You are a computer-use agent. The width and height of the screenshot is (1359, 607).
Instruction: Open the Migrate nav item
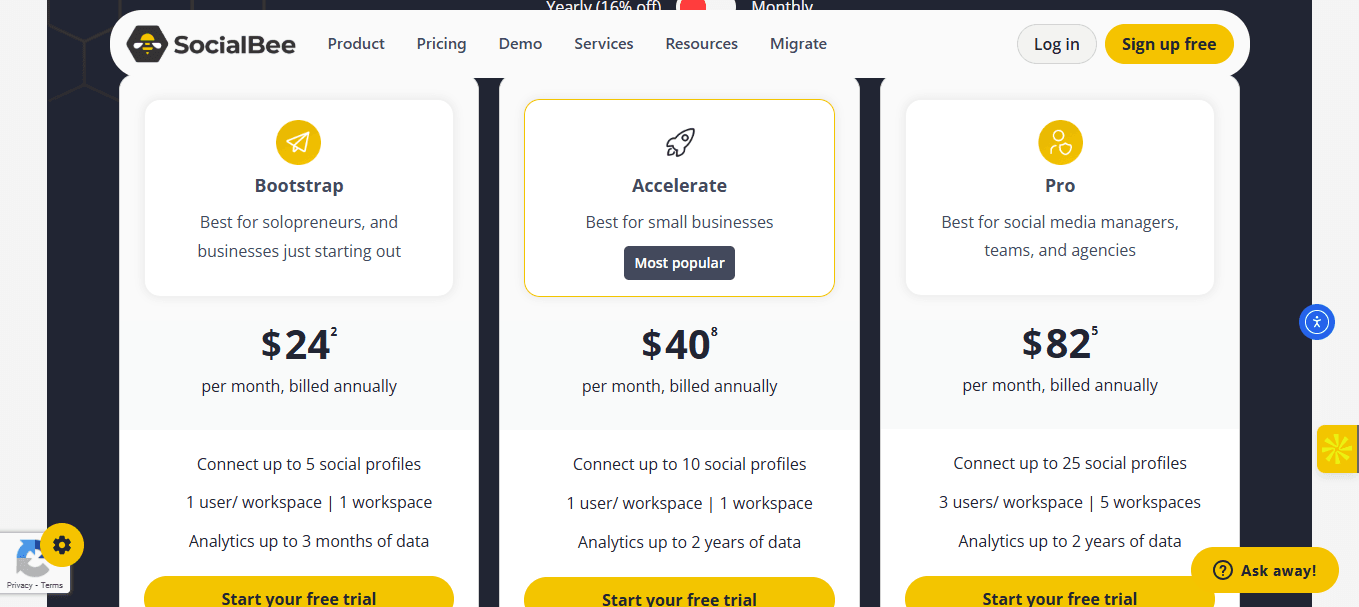tap(798, 44)
